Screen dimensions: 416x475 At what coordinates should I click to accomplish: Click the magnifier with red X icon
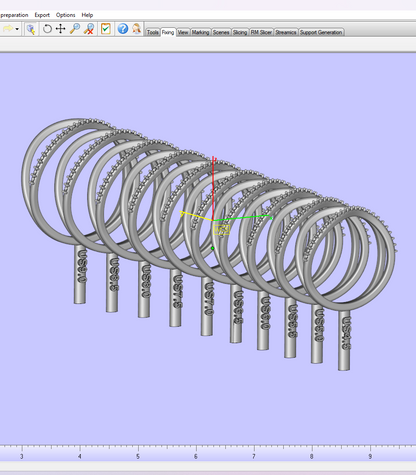[89, 29]
